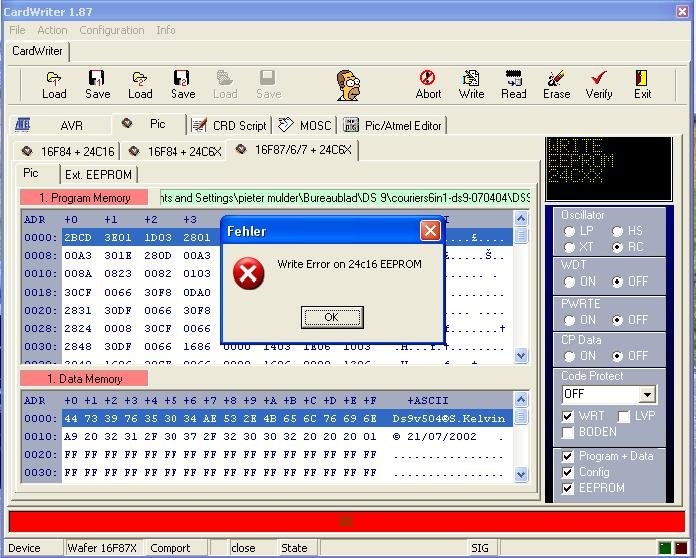Viewport: 696px width, 558px height.
Task: Open the Pic/Atmel Editor tab
Action: 392,126
